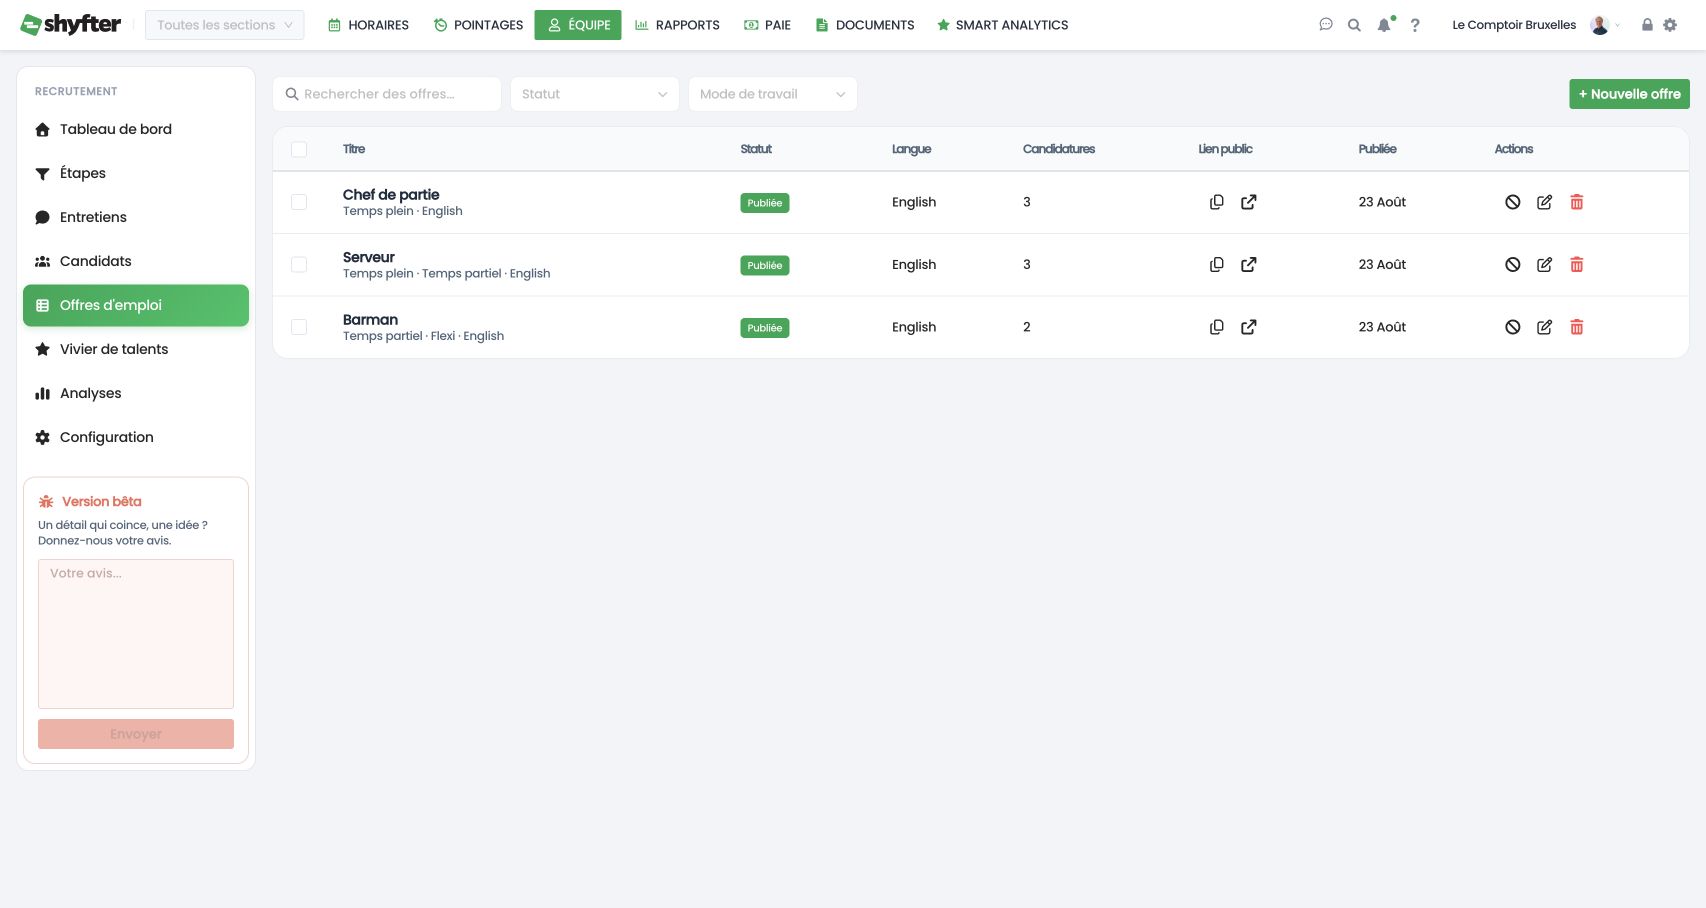Screen dimensions: 1706x908
Task: Switch to the POINTAGES tab
Action: coord(478,25)
